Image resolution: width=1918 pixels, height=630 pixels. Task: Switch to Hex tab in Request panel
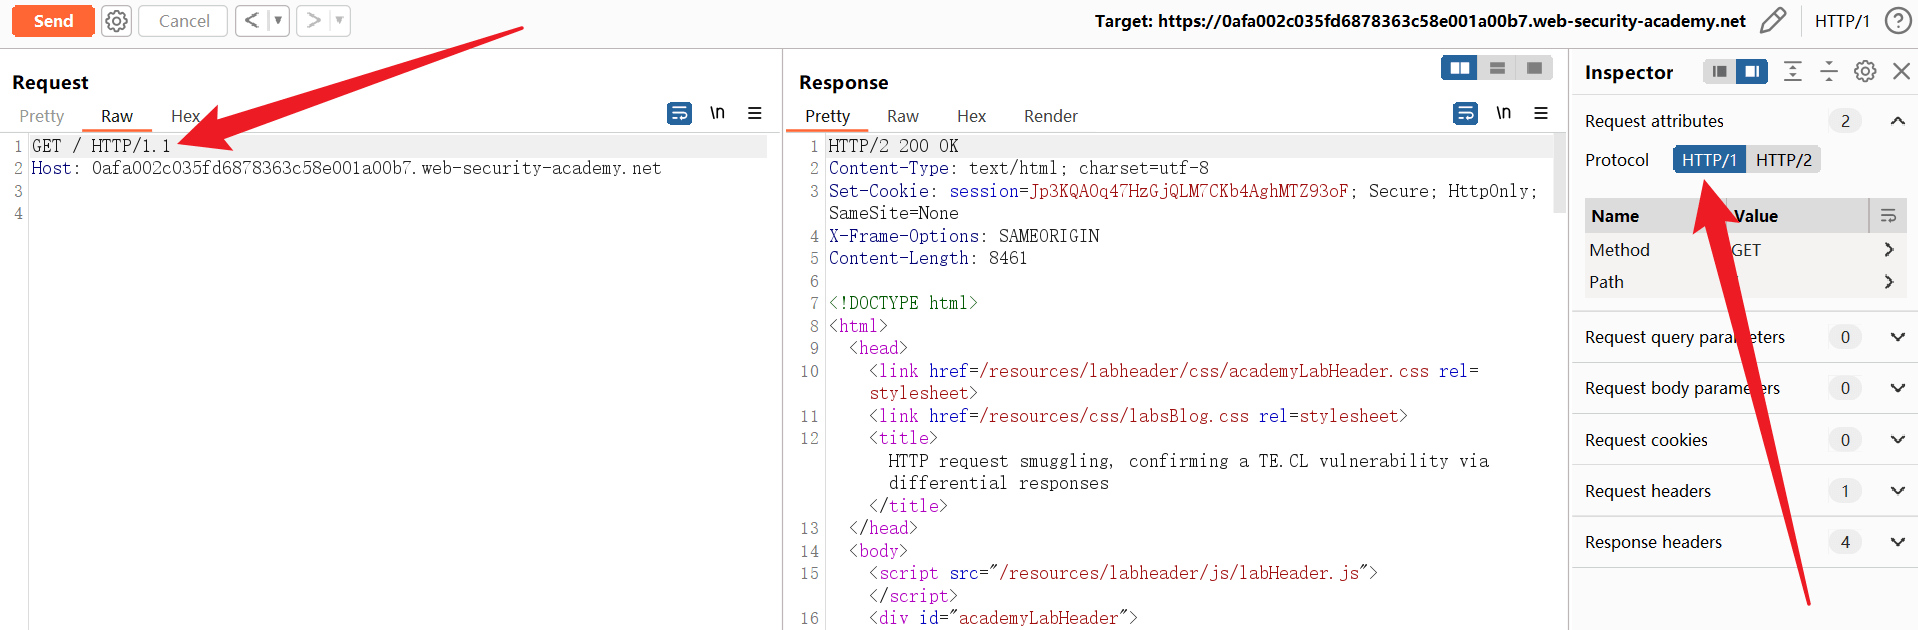pos(185,116)
